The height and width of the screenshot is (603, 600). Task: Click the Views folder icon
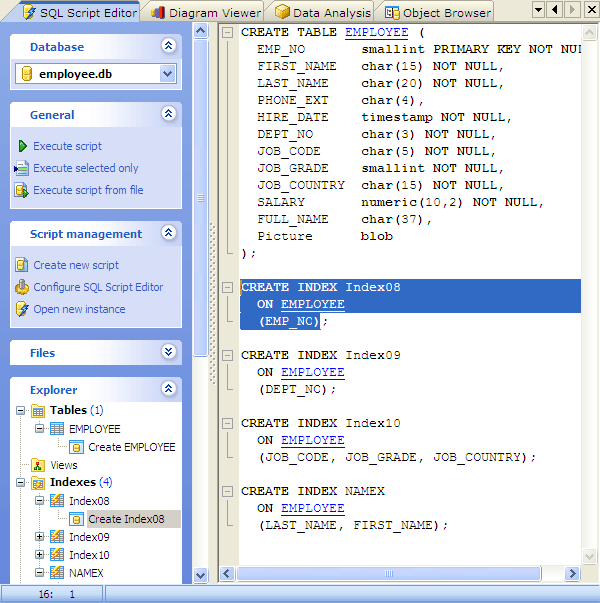point(38,465)
